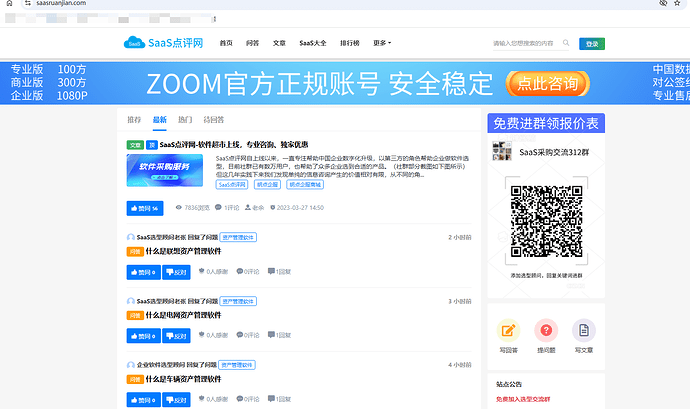Screen dimensions: 690x409
Task: Click 问答 badge beside 什么是车辆资产管理软件
Action: tap(135, 379)
